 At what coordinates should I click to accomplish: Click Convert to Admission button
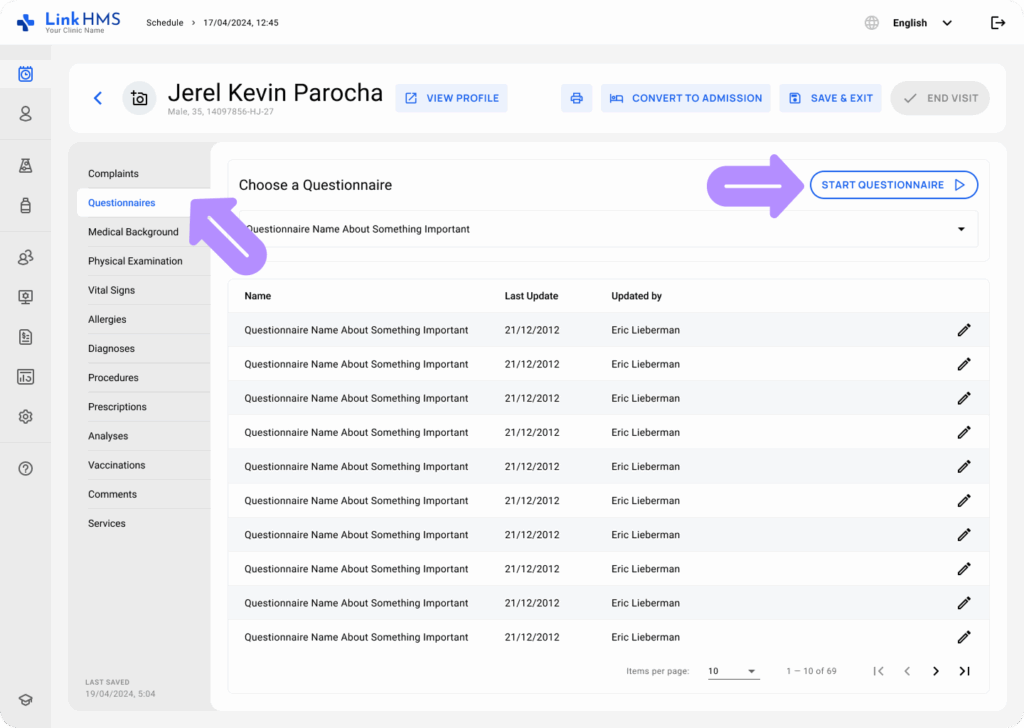685,98
